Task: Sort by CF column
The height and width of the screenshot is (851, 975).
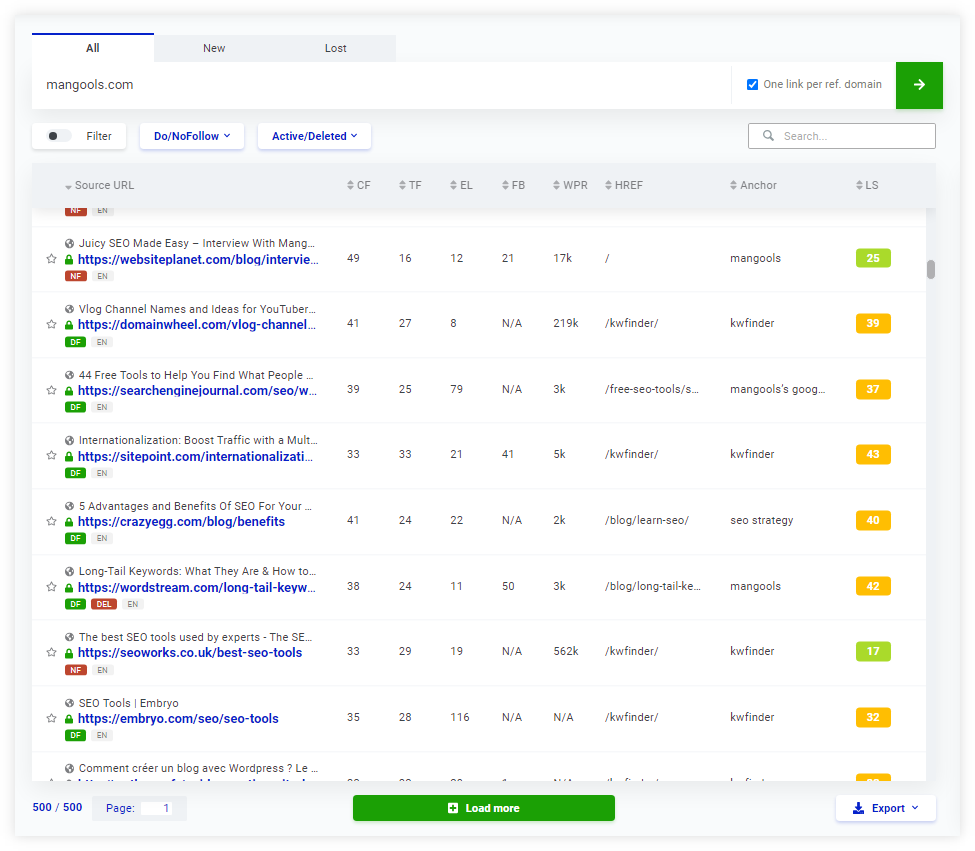Action: point(359,185)
